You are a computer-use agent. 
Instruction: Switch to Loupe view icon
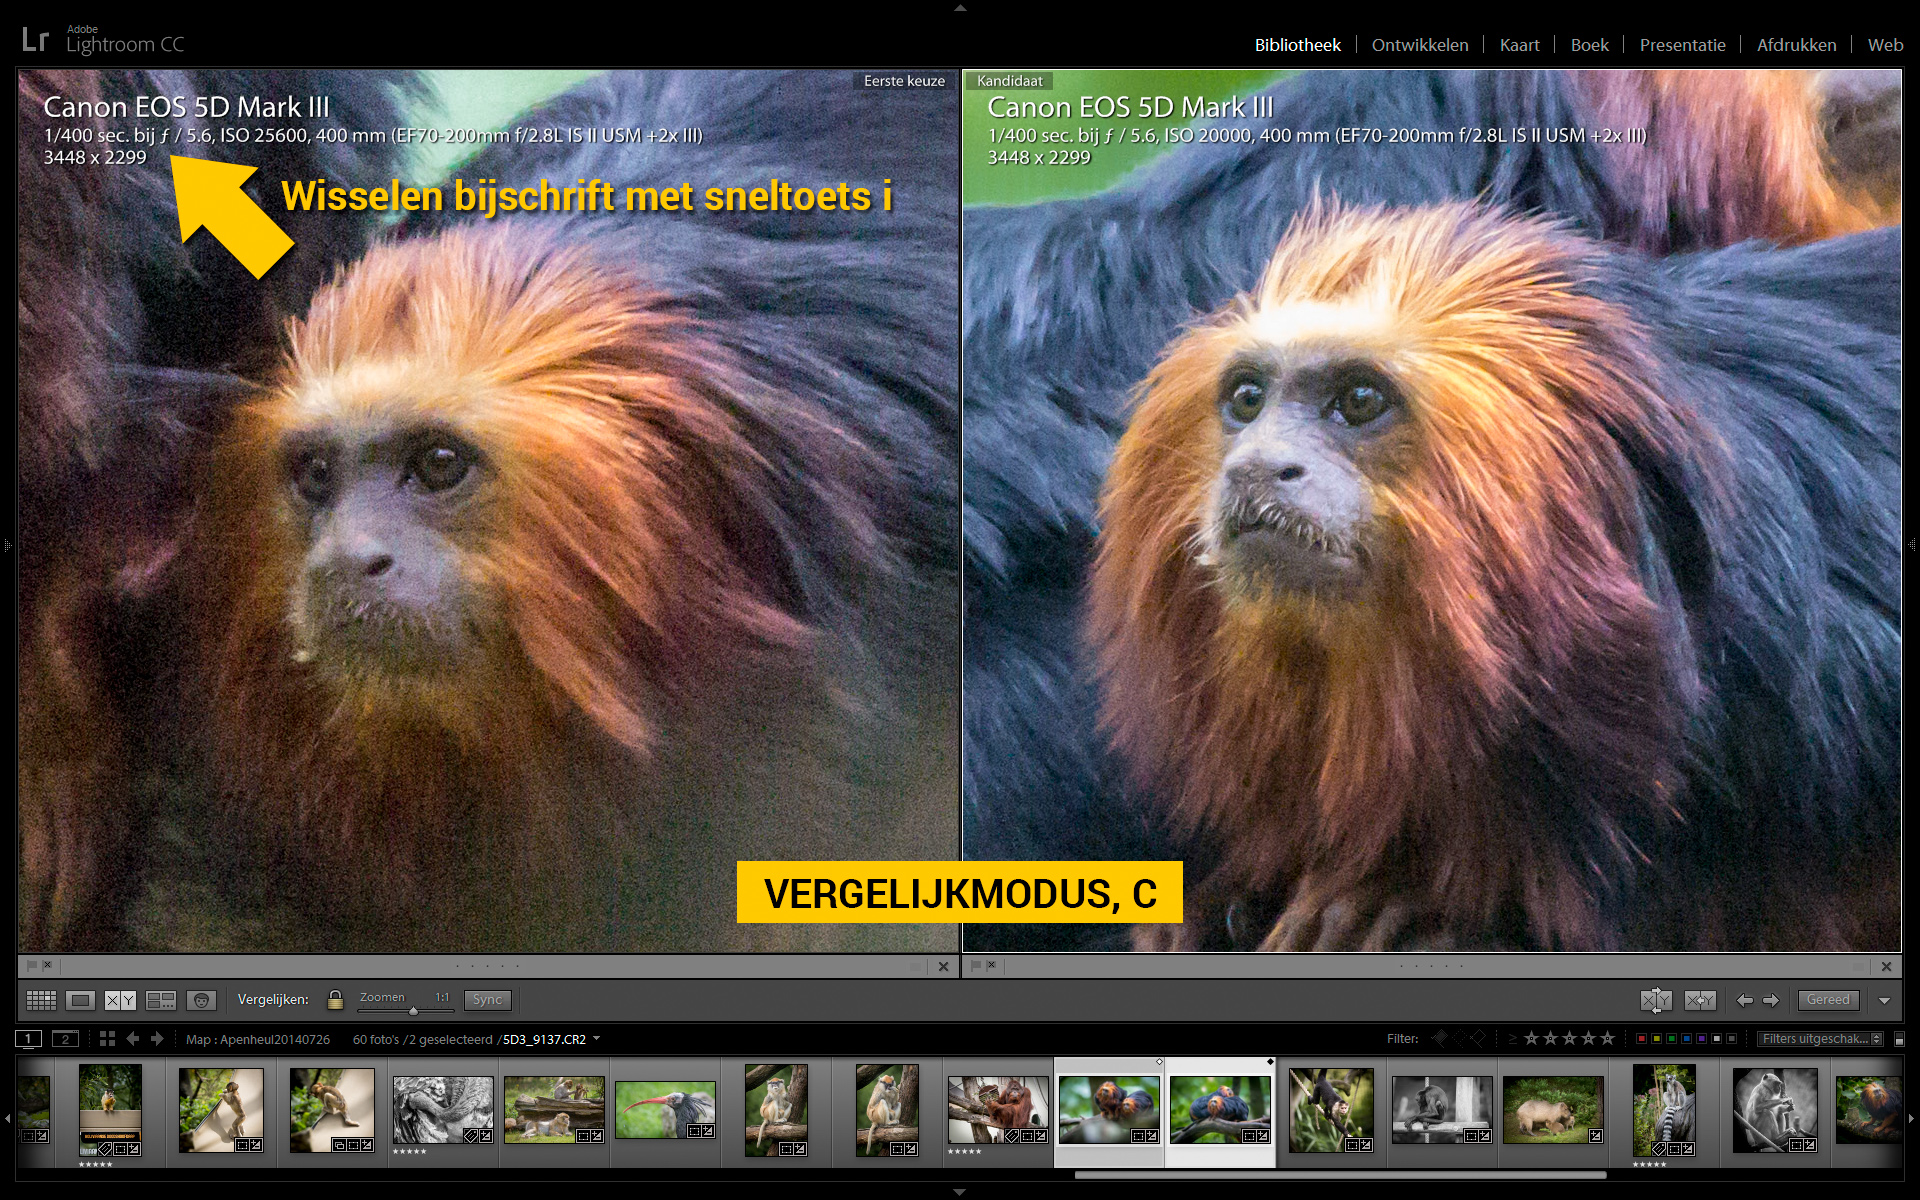point(80,1000)
